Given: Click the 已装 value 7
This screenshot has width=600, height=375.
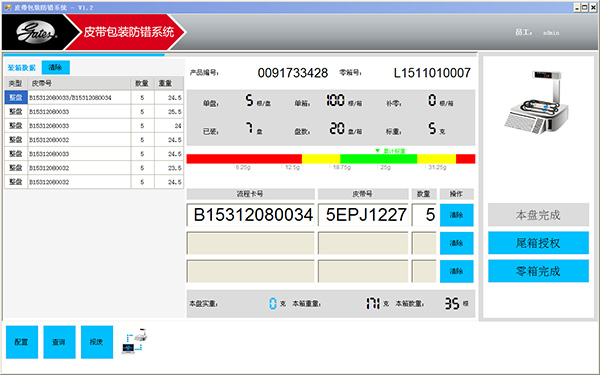Looking at the screenshot, I should point(249,128).
